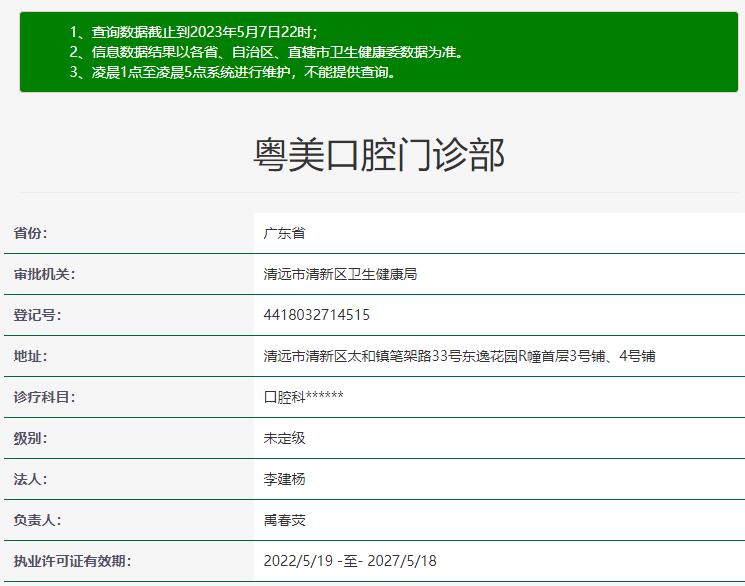745x586 pixels.
Task: Click the value 未定级
Action: tap(285, 438)
